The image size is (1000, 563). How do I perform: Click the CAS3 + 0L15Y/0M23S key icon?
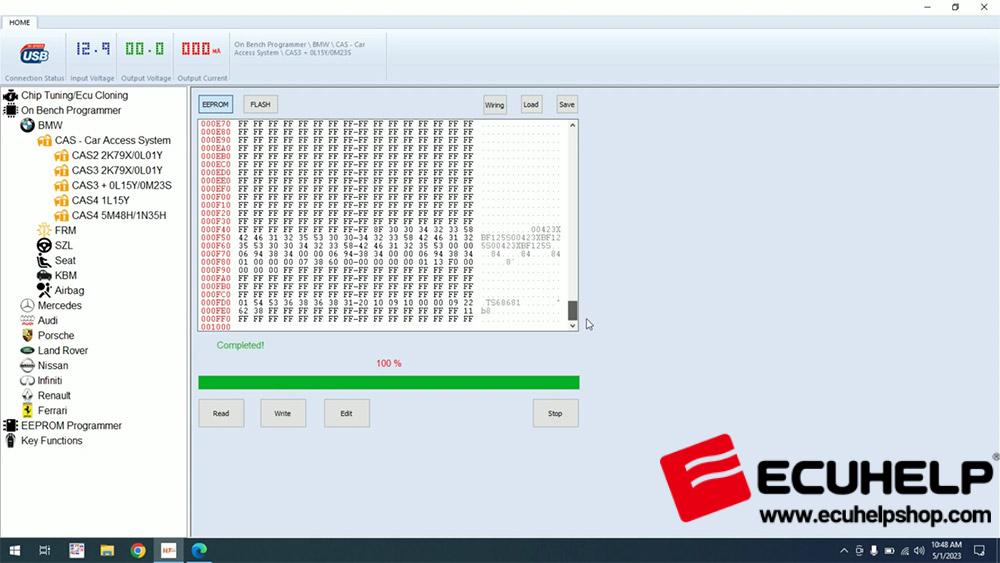click(61, 186)
